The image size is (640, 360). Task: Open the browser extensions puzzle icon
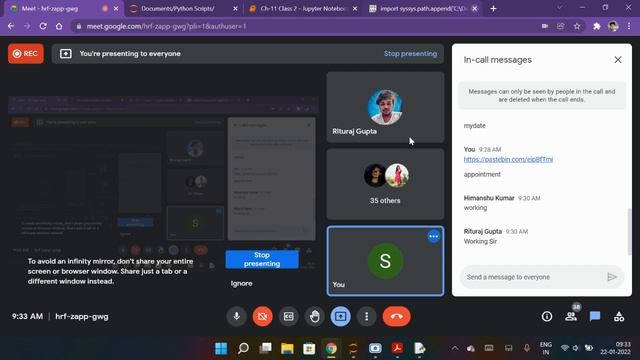click(597, 26)
